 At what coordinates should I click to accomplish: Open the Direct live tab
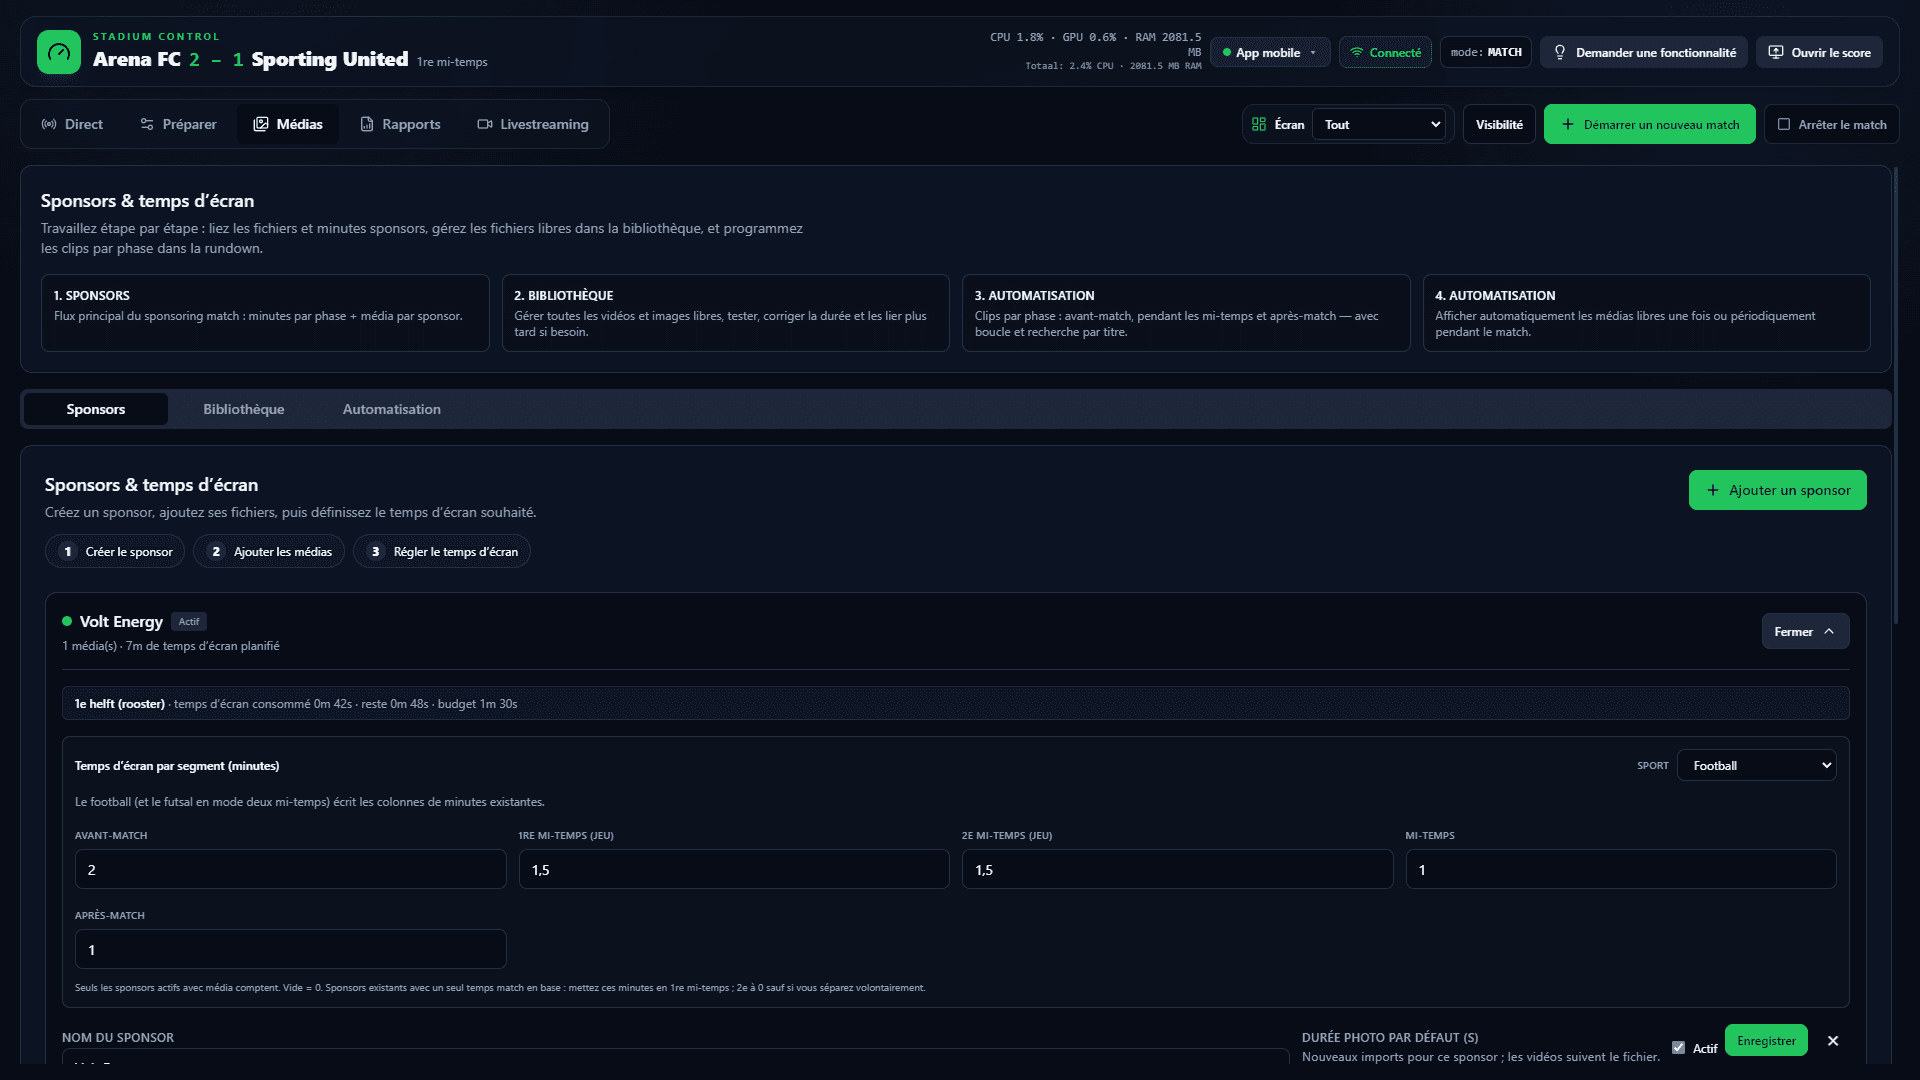pos(72,124)
